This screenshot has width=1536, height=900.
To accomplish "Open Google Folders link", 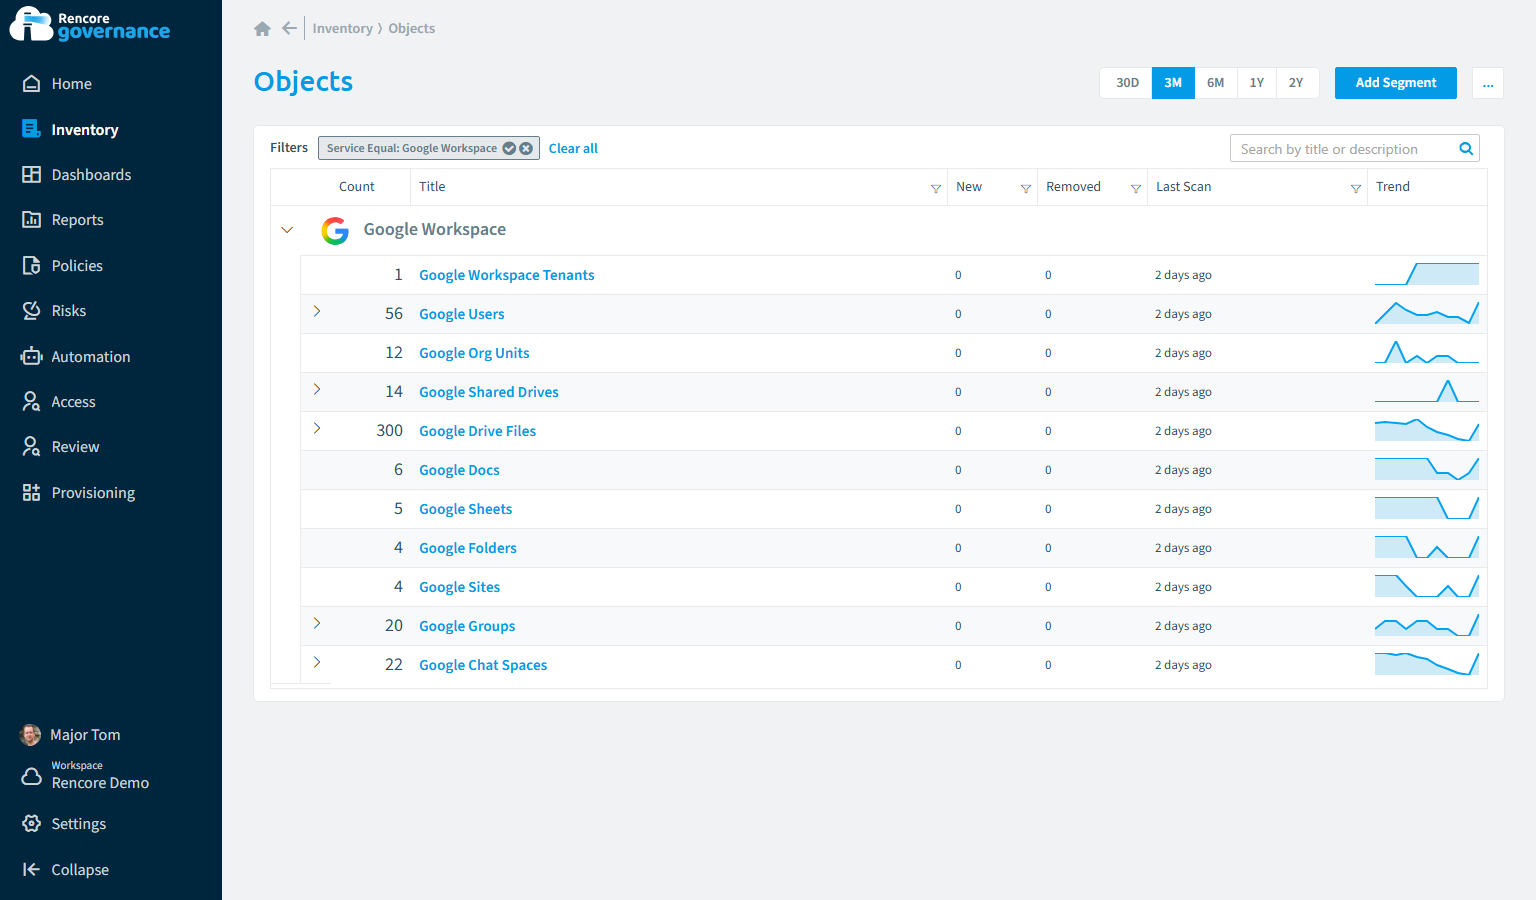I will [x=467, y=548].
